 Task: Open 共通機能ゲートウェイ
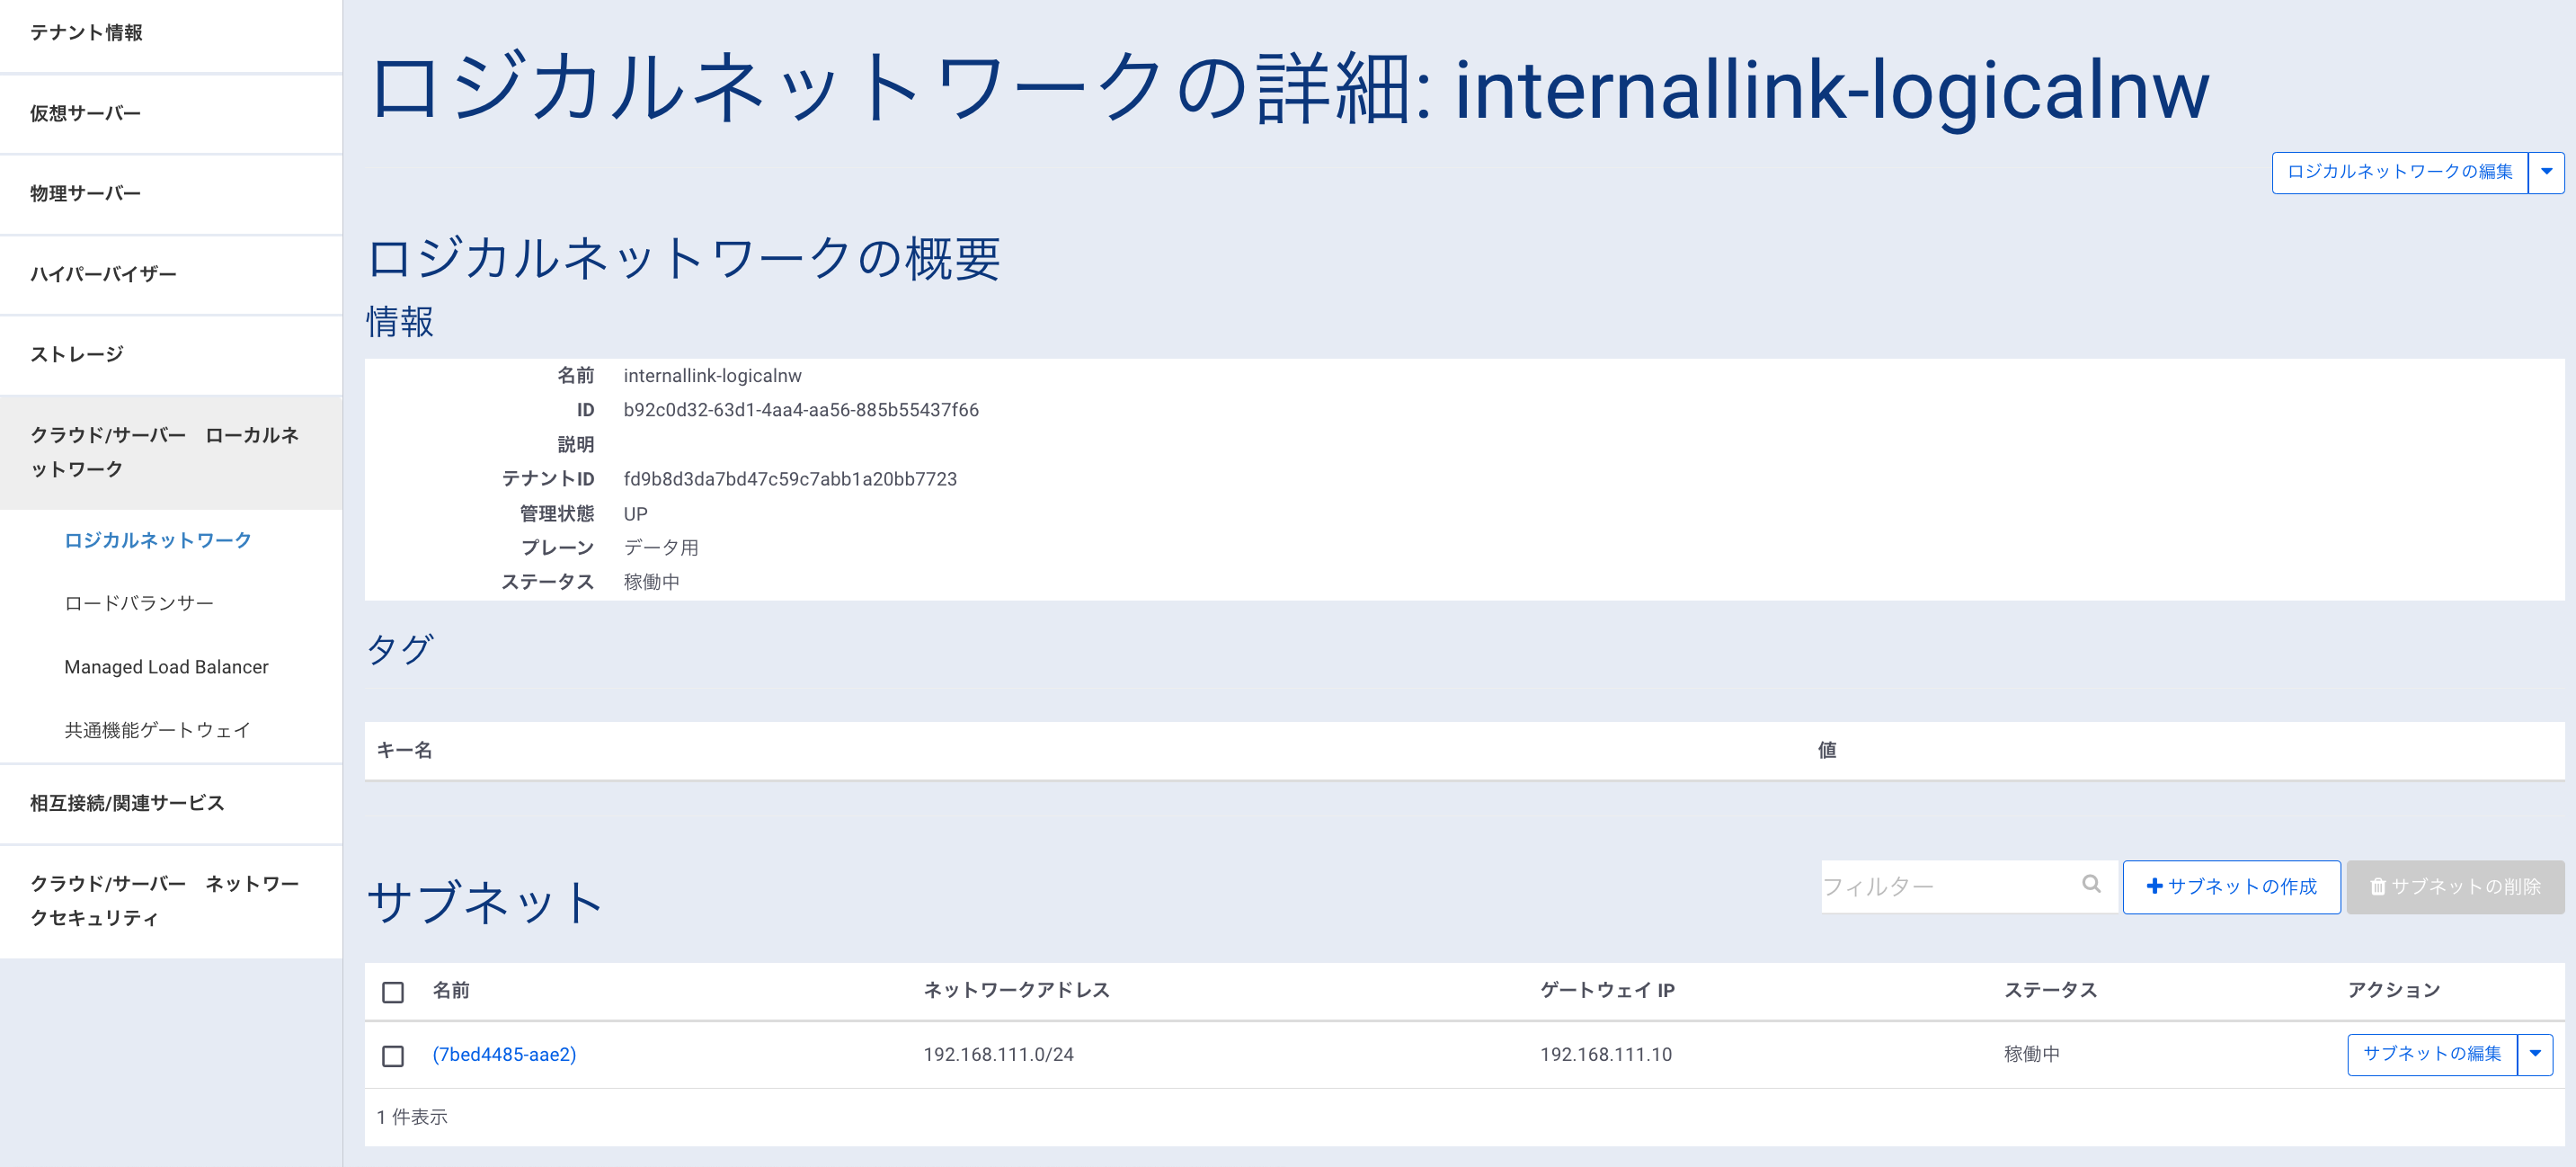(156, 730)
